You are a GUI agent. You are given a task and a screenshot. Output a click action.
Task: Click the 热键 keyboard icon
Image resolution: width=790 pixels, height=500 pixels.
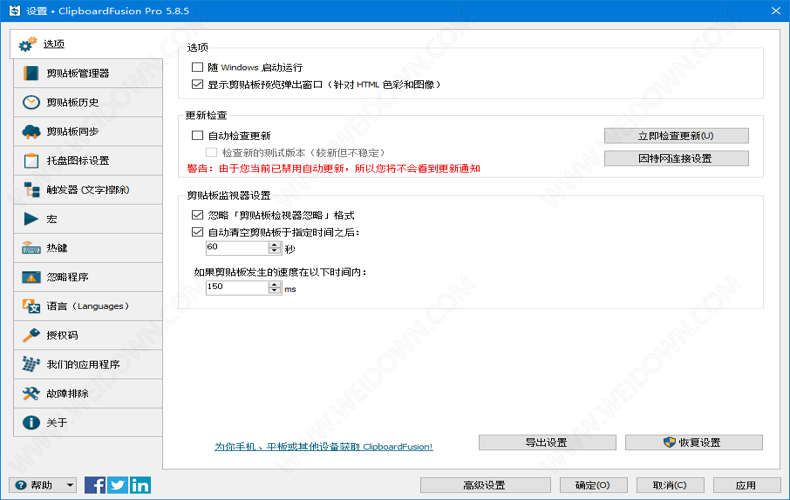tap(31, 248)
